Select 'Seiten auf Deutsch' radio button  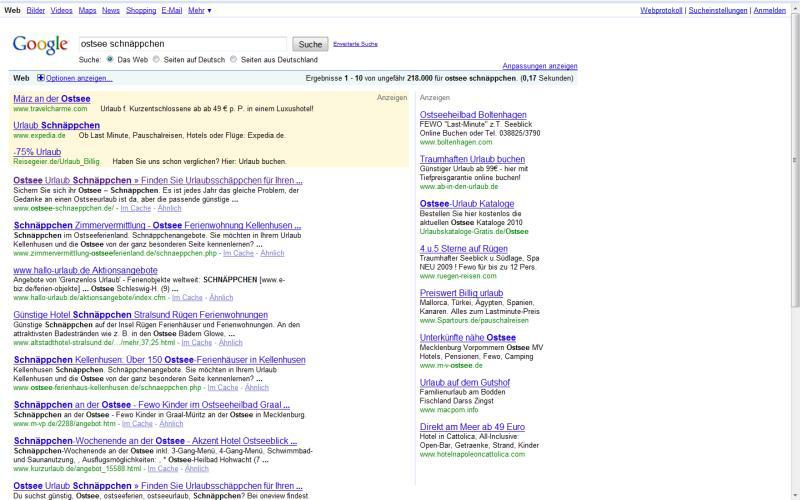pyautogui.click(x=156, y=59)
